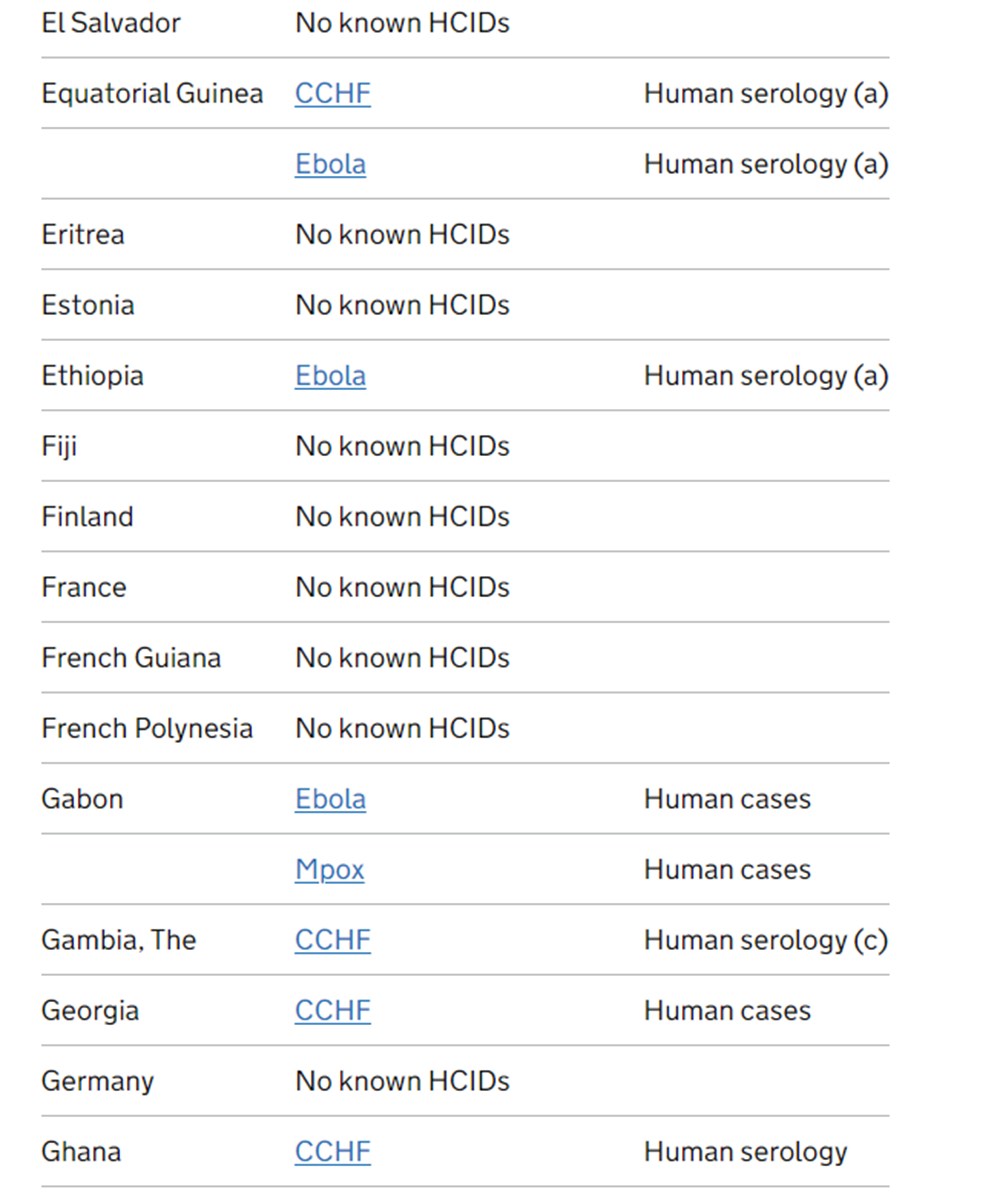Click the French Guiana row label
This screenshot has height=1204, width=1000.
[x=131, y=658]
